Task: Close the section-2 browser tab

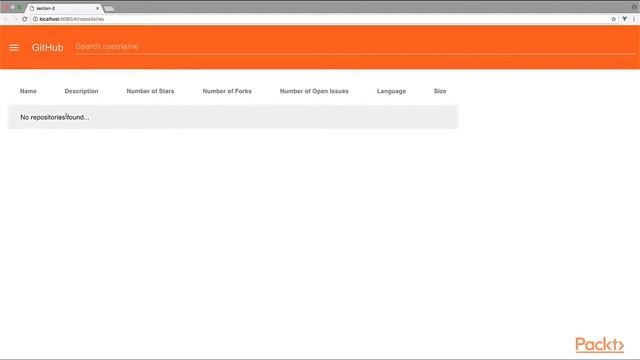Action: (x=98, y=8)
